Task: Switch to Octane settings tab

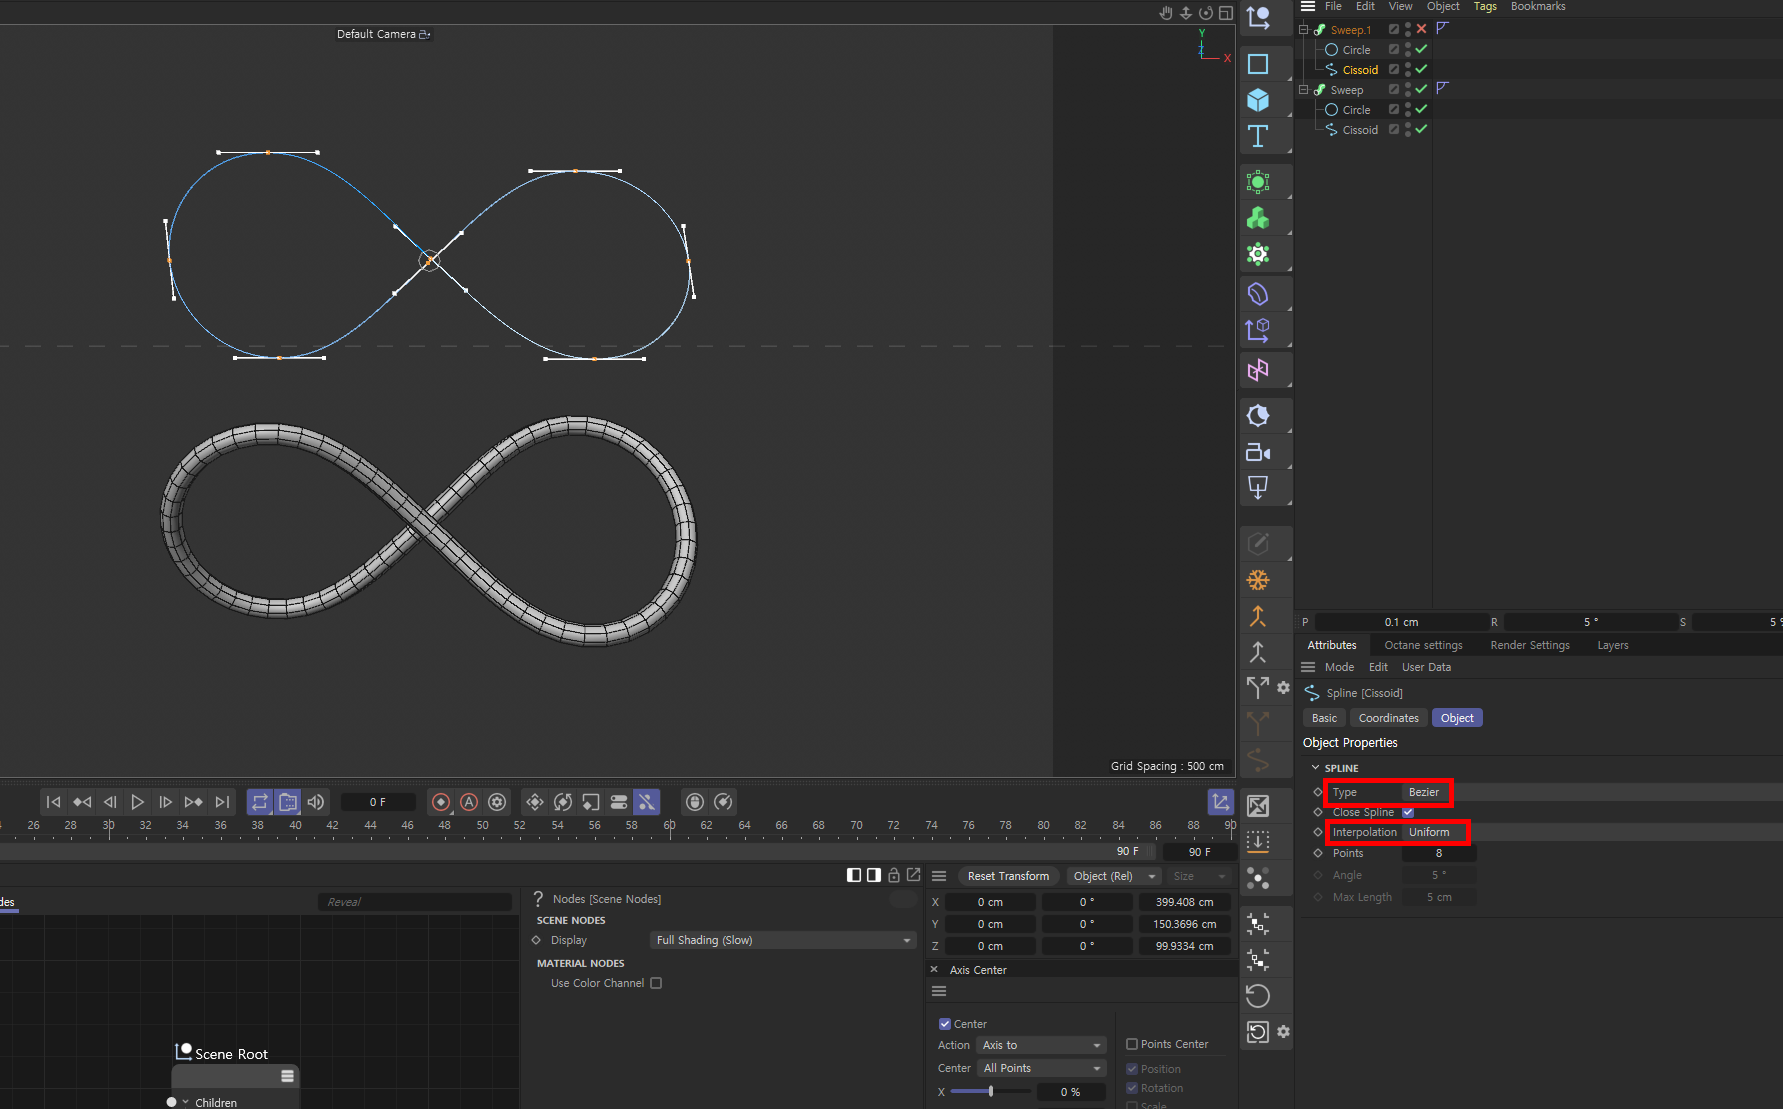Action: pos(1423,645)
